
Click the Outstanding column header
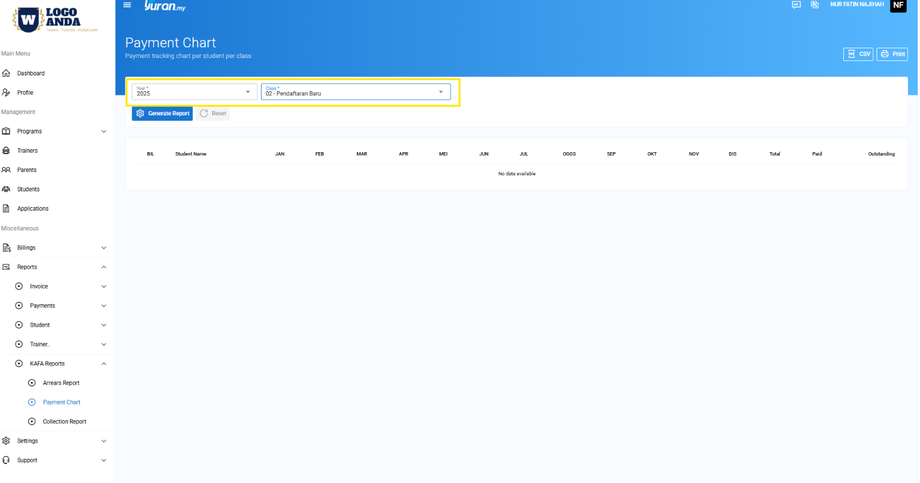[x=881, y=154]
